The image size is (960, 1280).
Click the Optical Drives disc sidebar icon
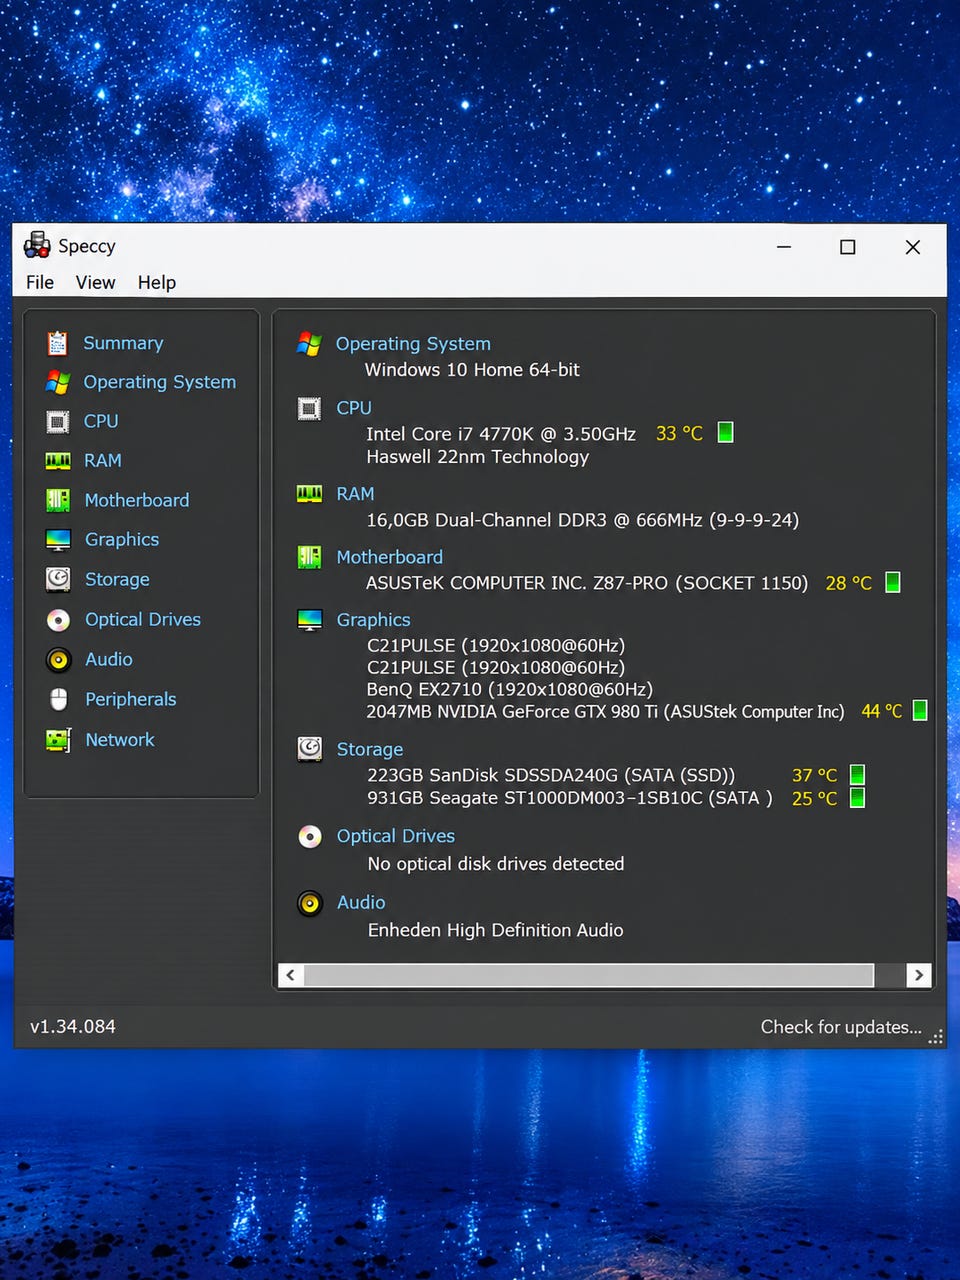click(x=58, y=620)
